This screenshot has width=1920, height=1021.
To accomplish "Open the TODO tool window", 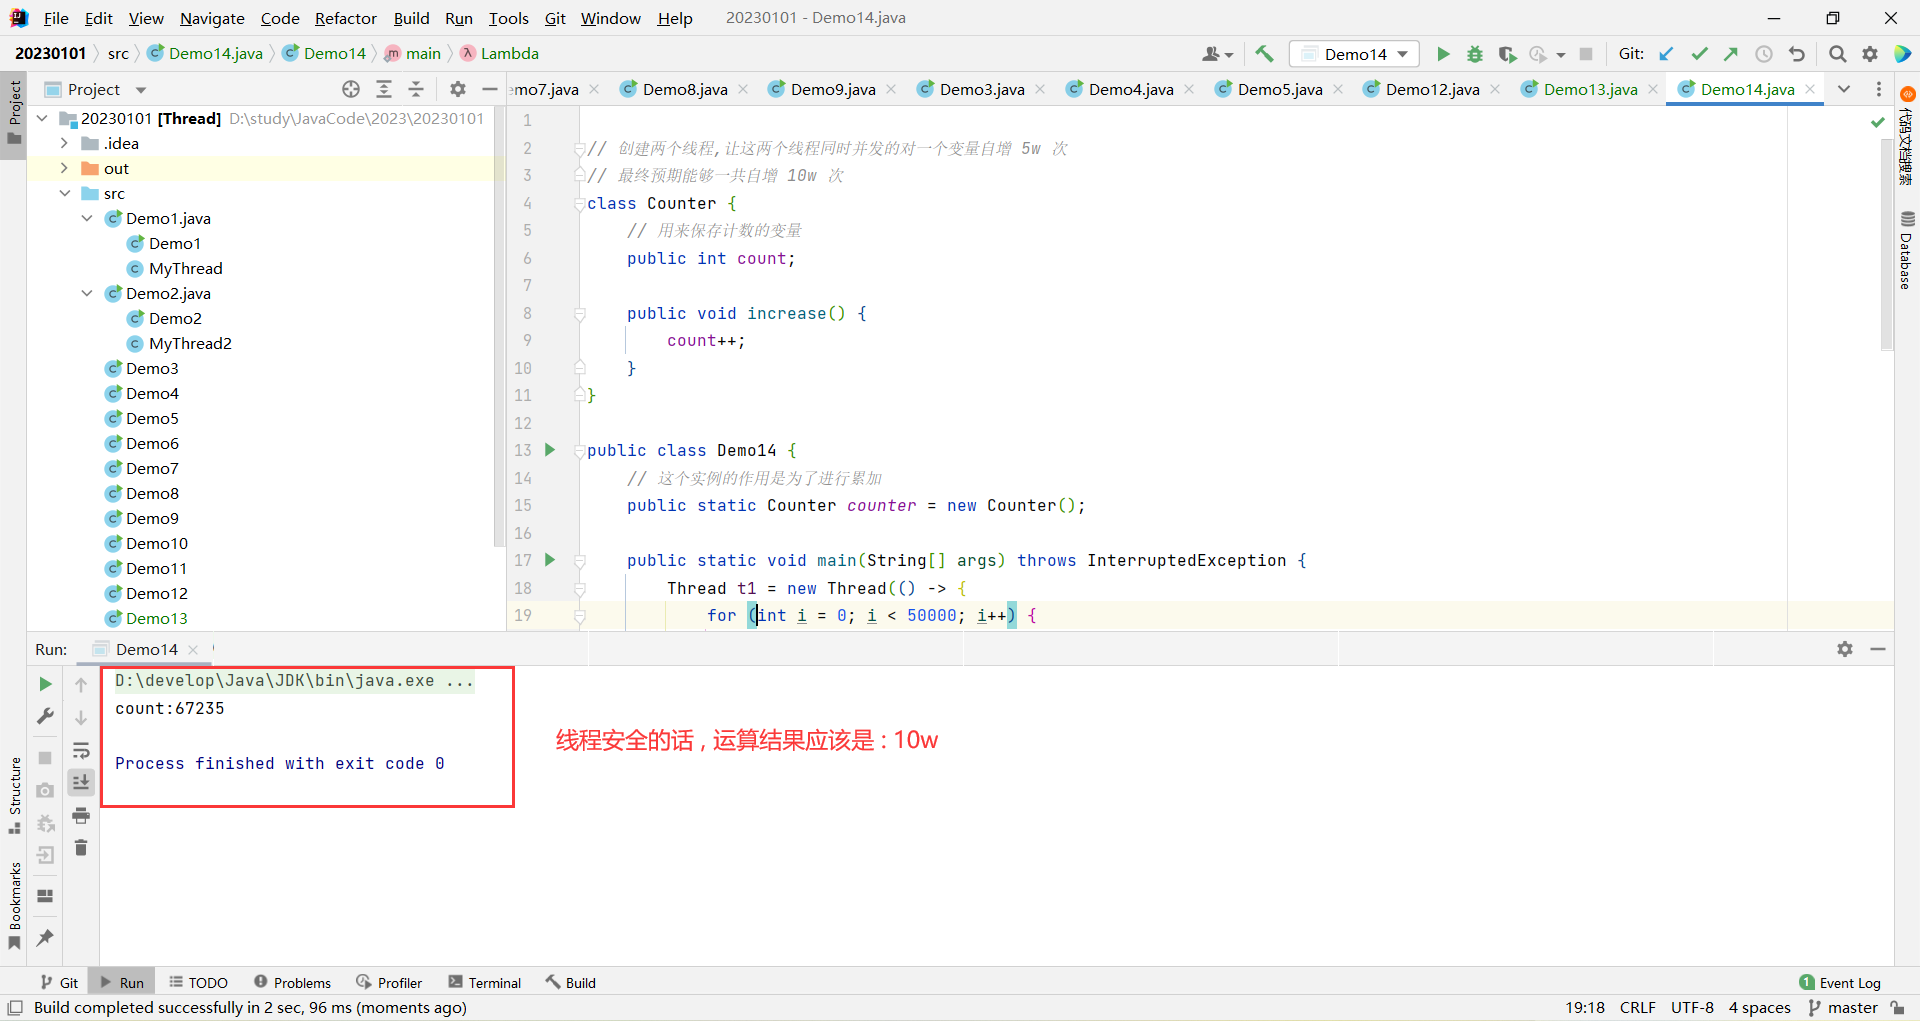I will point(198,982).
